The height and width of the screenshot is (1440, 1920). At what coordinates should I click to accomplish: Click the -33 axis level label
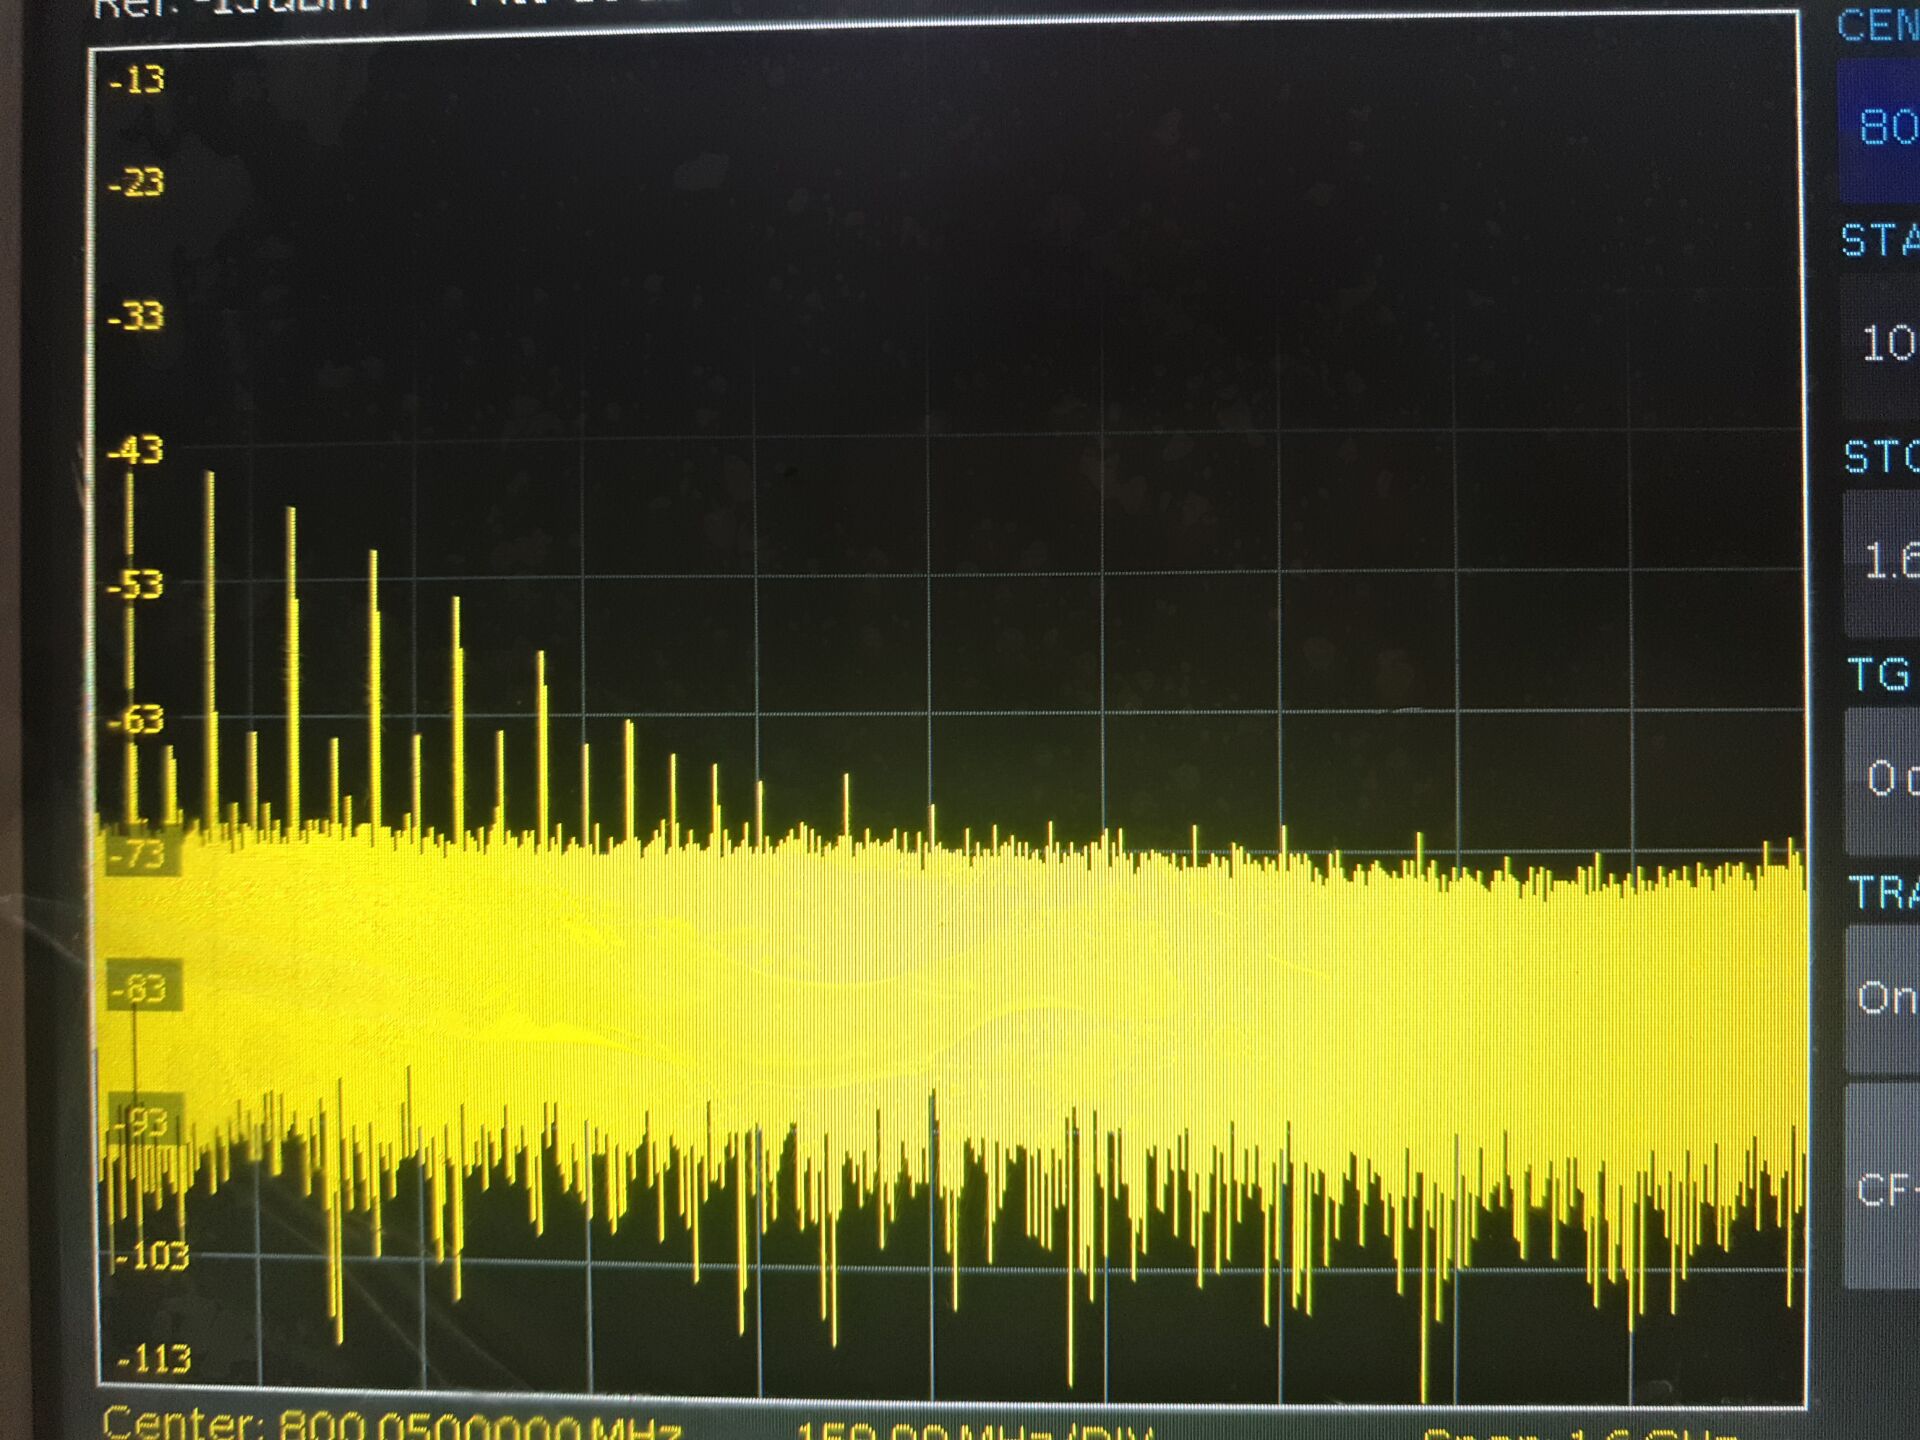136,317
